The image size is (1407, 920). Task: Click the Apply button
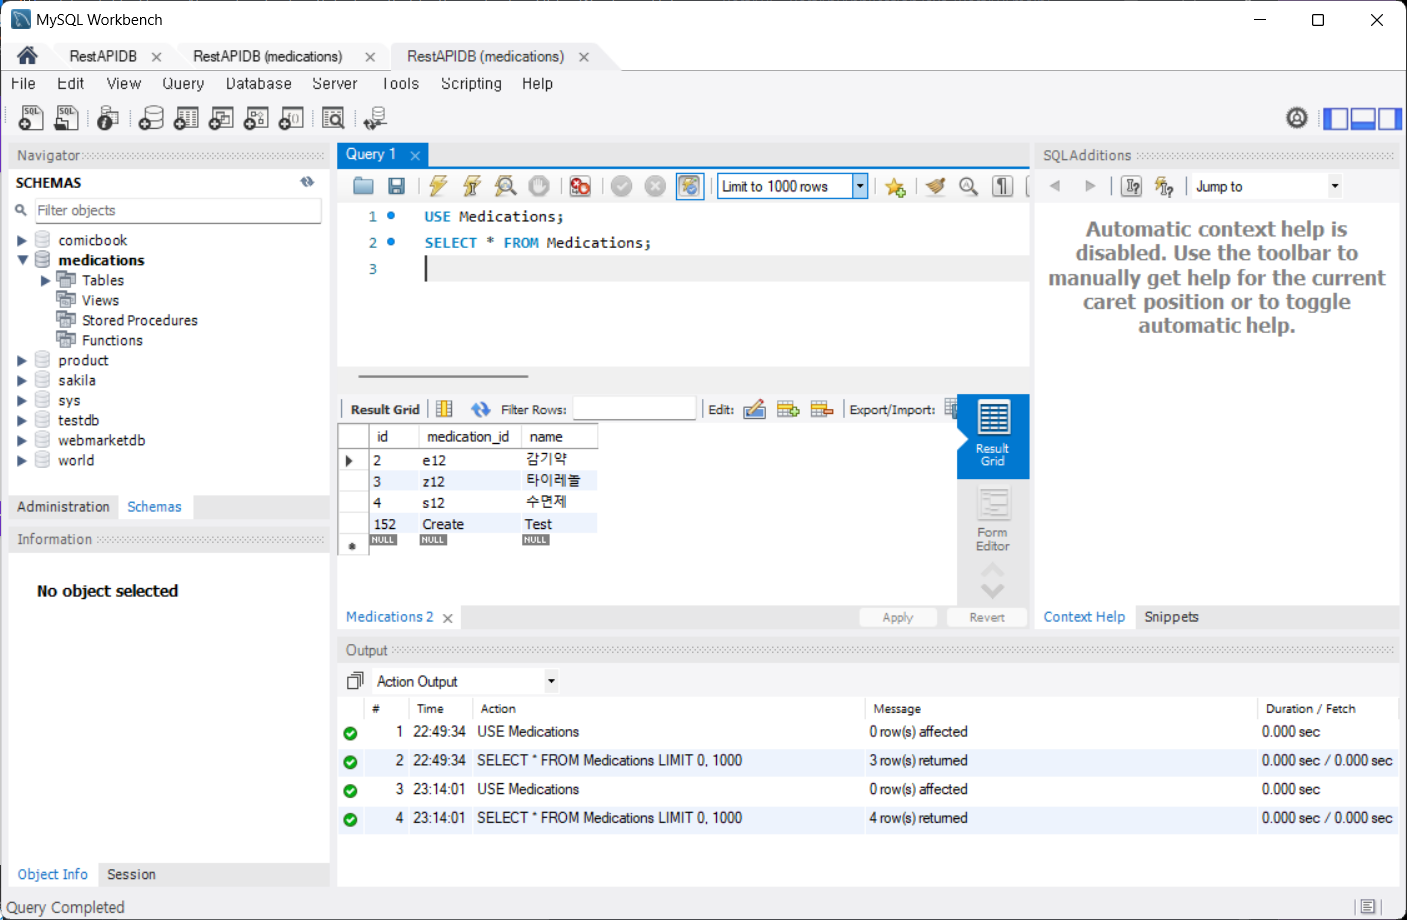[898, 617]
